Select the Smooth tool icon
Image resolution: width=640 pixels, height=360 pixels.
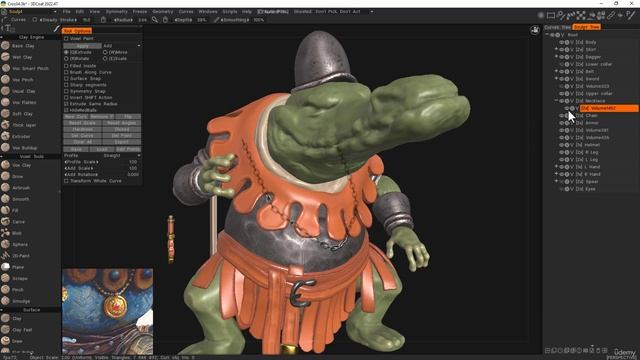tap(5, 199)
